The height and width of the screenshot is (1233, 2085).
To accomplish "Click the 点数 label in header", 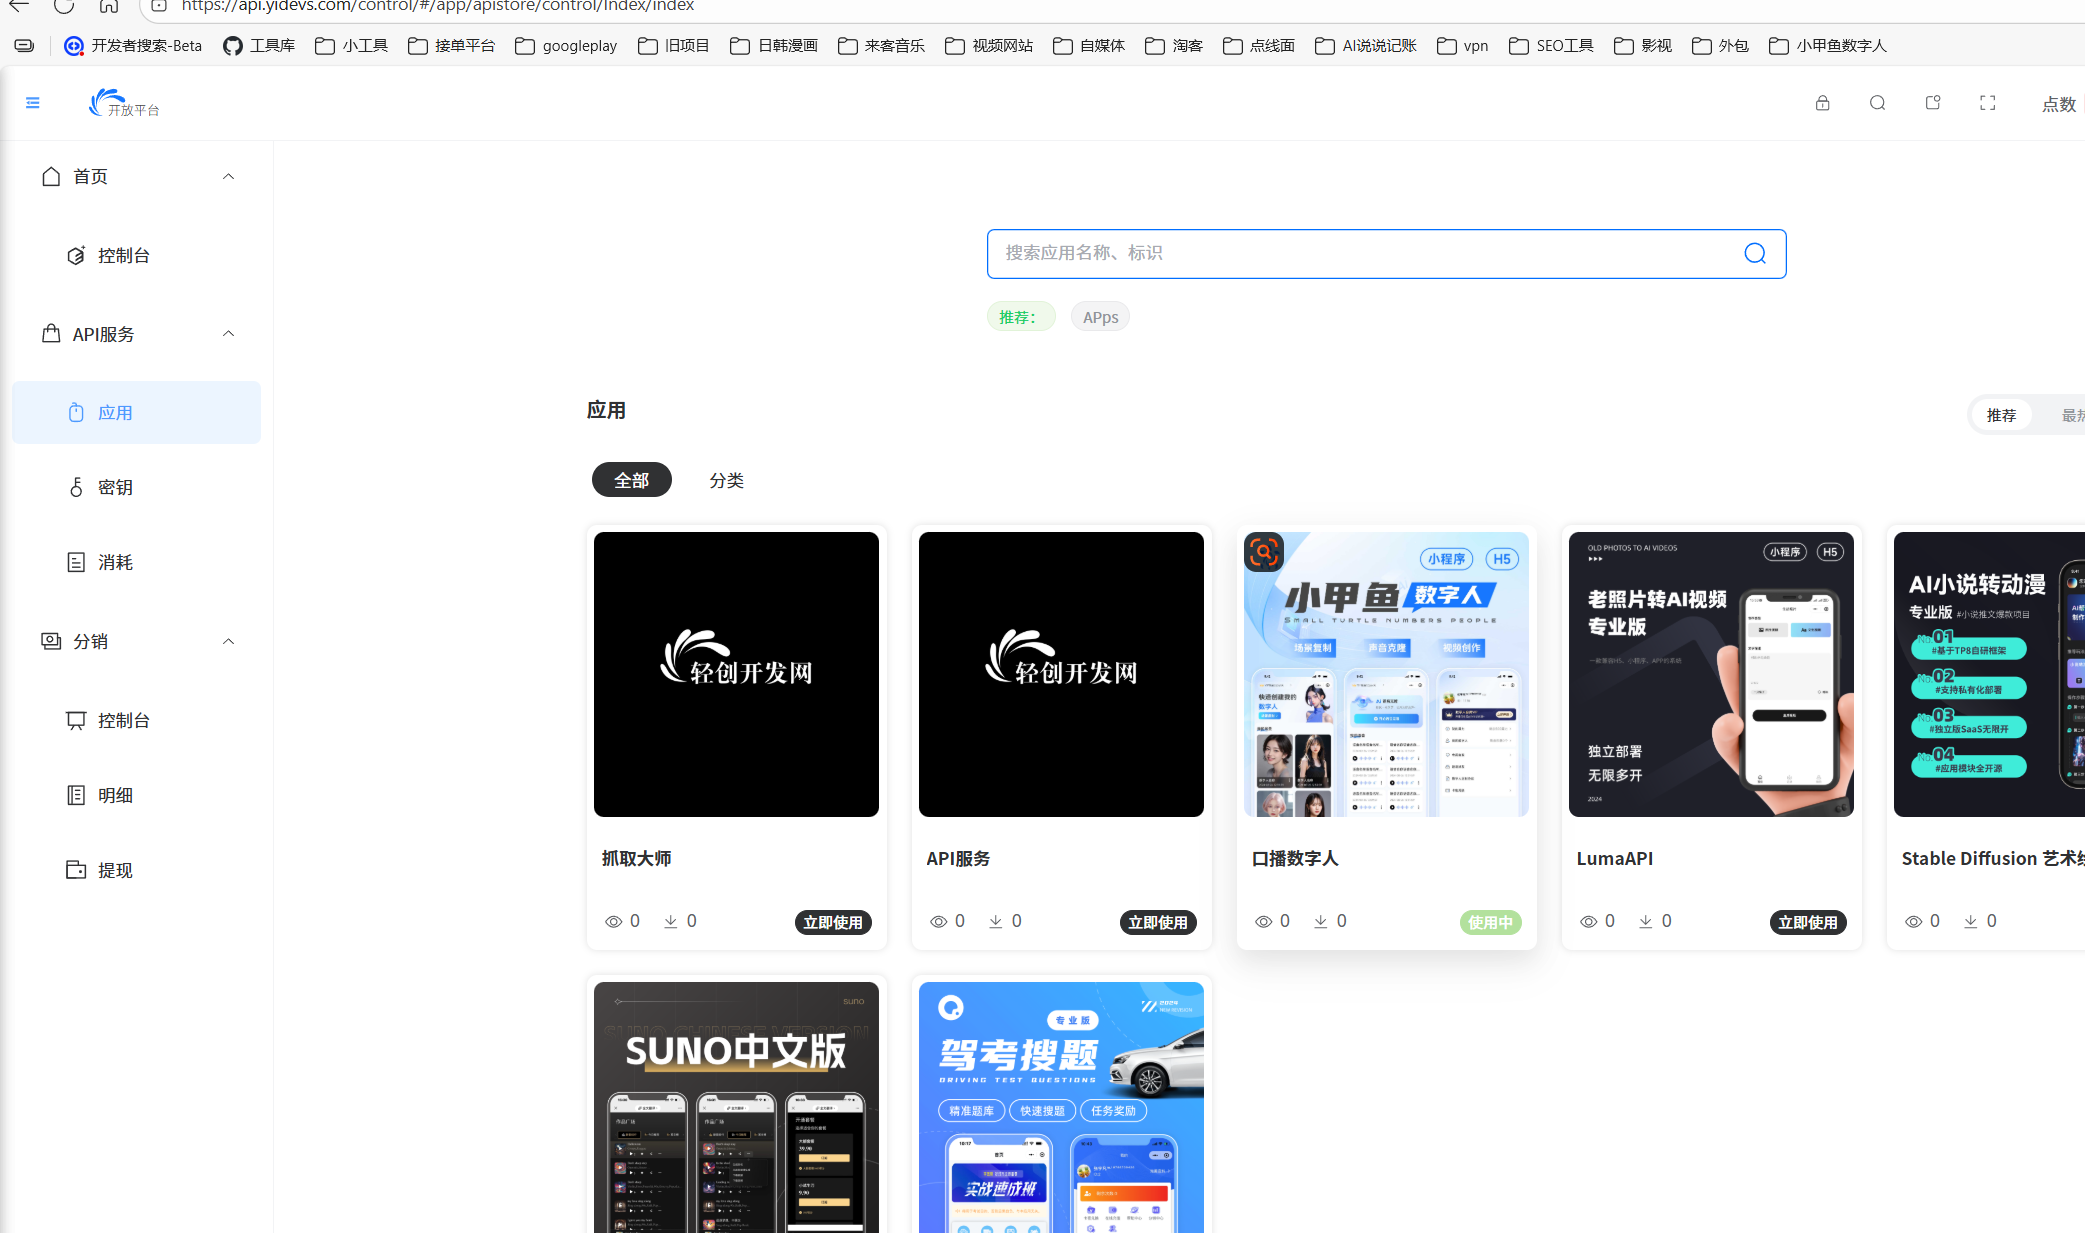I will click(2058, 104).
